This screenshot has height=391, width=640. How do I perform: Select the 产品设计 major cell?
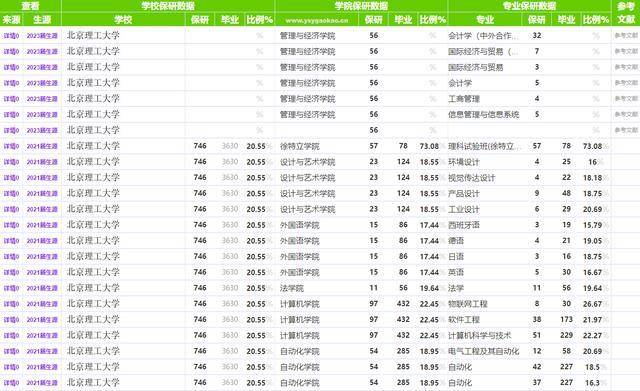[464, 193]
